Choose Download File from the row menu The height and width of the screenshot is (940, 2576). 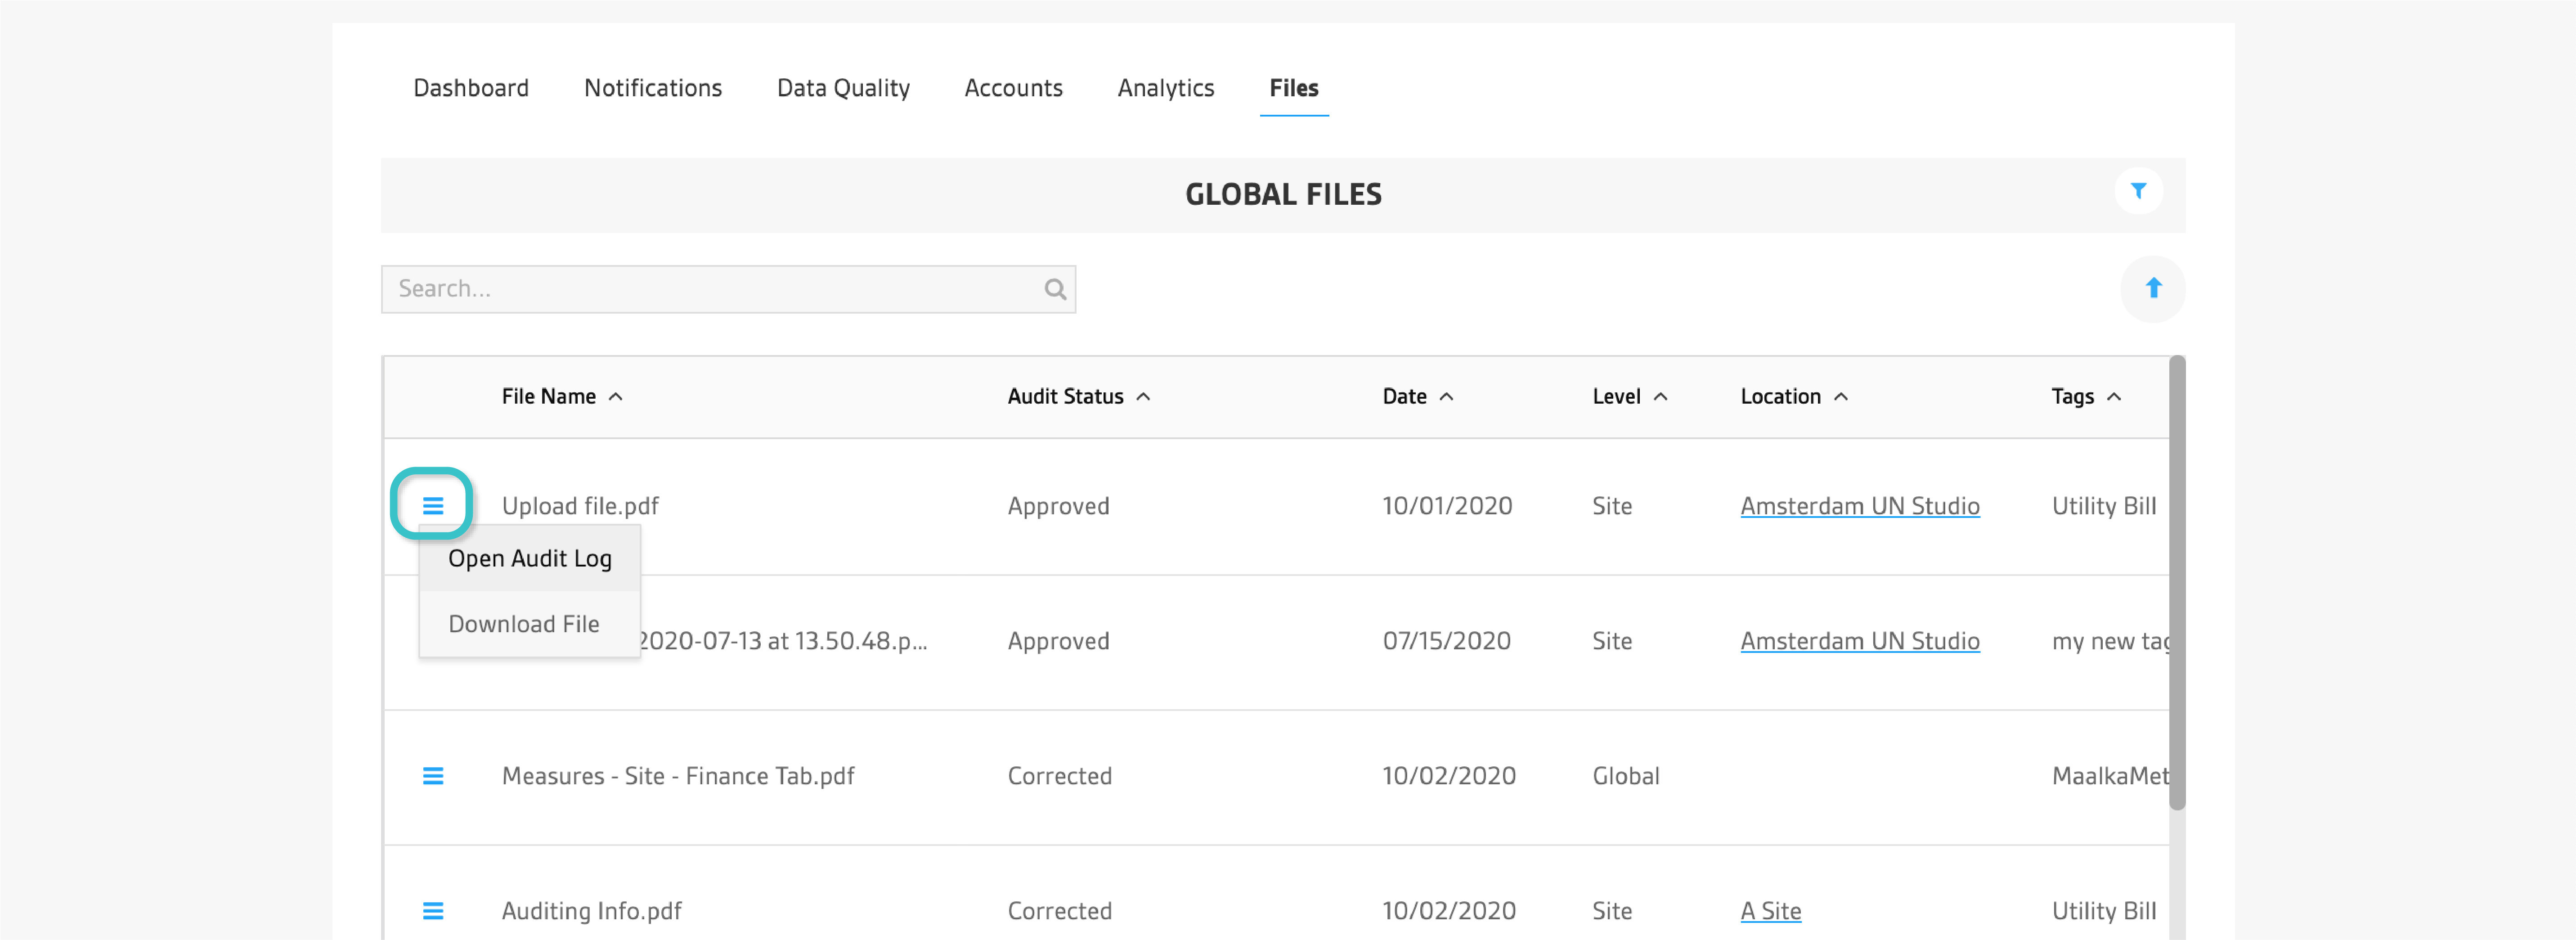(529, 624)
